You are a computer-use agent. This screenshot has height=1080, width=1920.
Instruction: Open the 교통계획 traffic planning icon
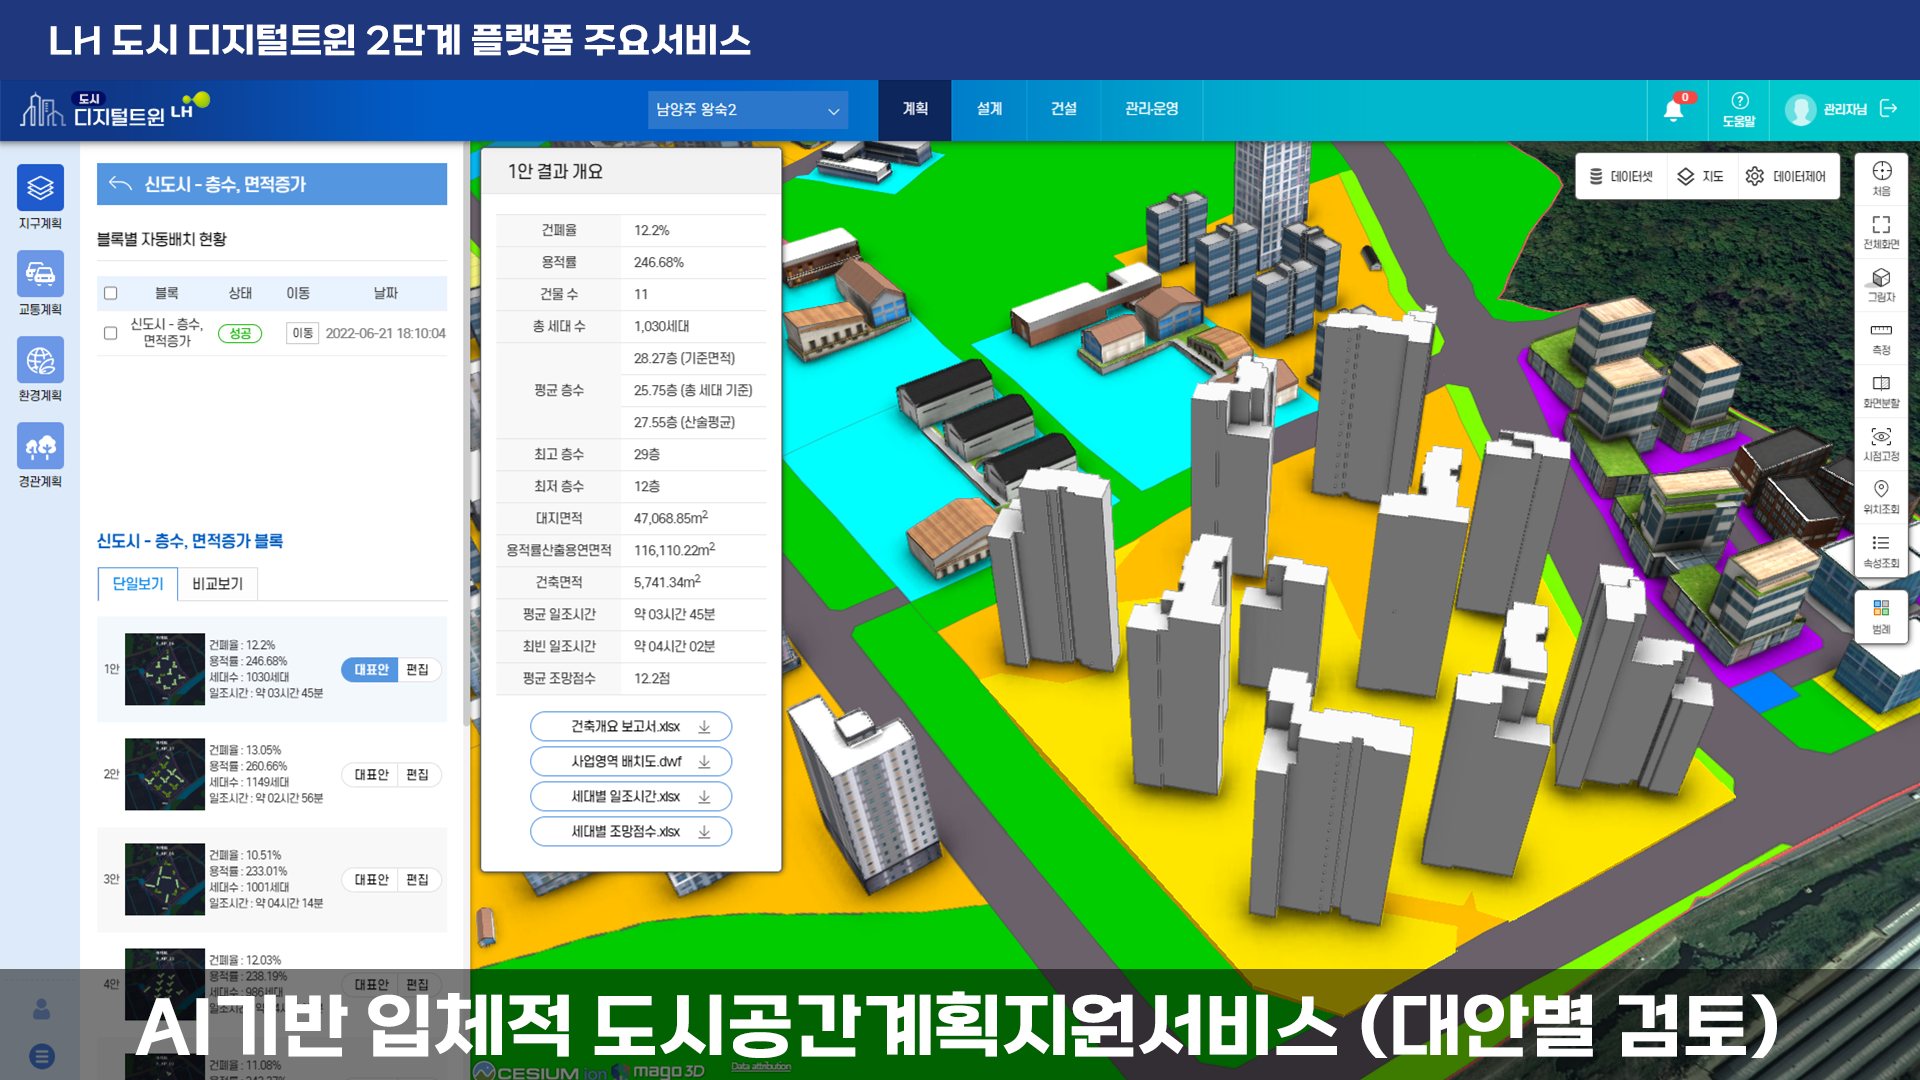[40, 274]
